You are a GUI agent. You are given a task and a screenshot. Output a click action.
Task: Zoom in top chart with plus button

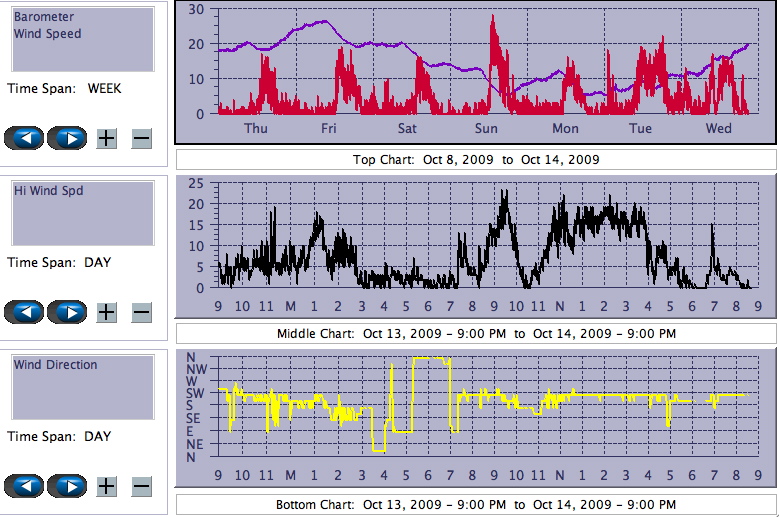point(106,138)
